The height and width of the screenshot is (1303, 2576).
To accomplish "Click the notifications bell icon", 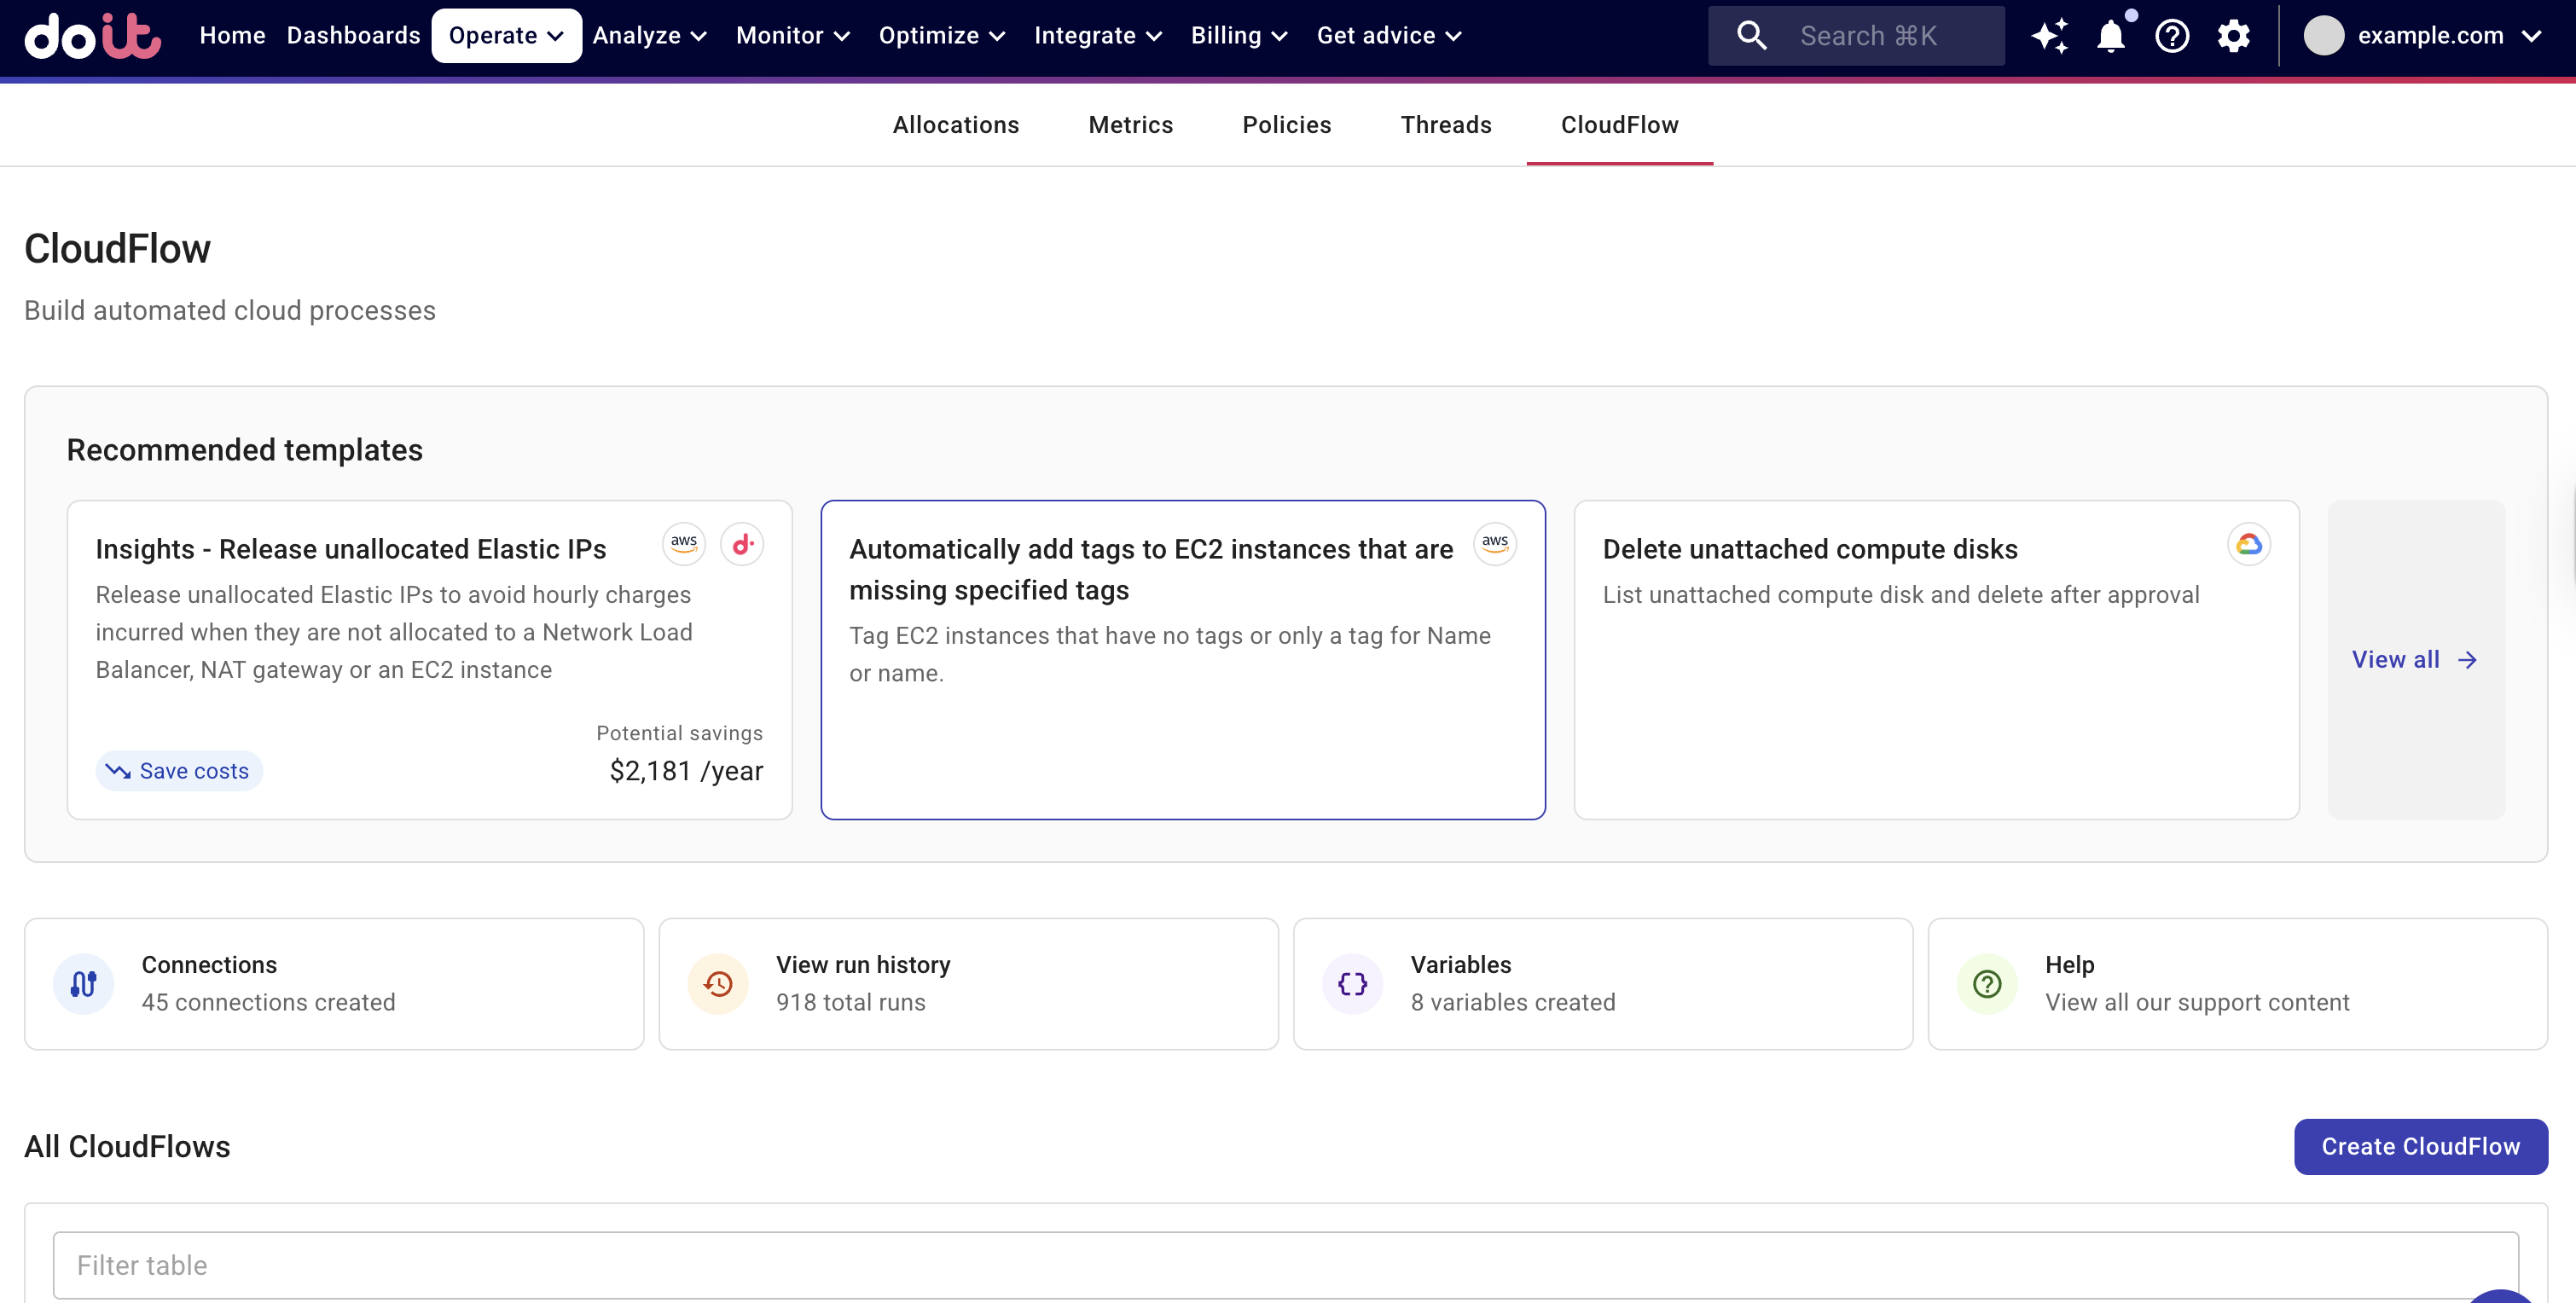I will [x=2111, y=35].
